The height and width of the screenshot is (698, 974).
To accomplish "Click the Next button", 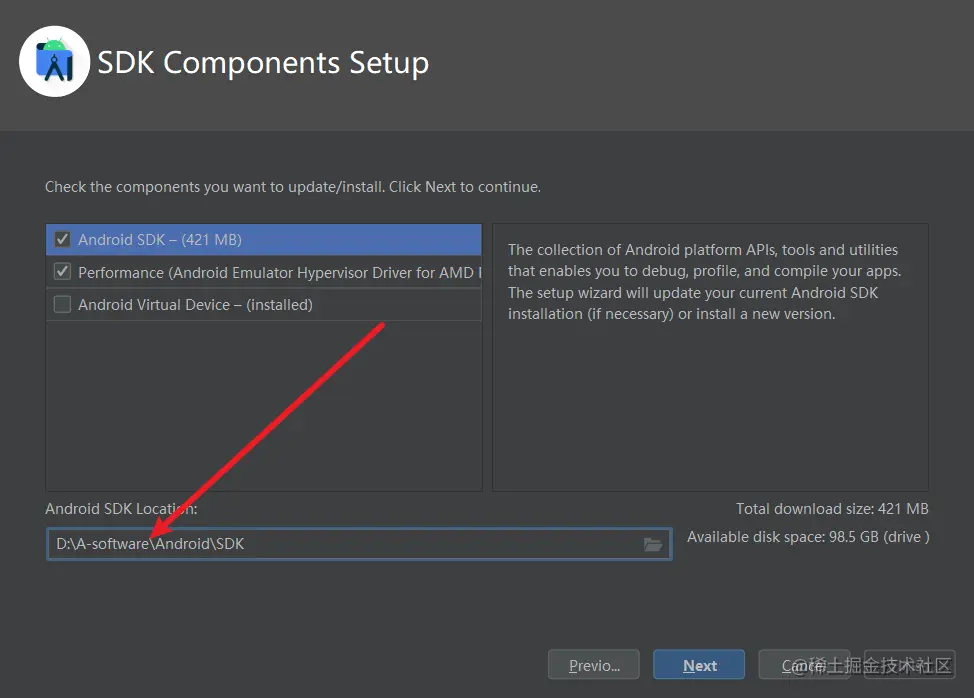I will point(699,665).
